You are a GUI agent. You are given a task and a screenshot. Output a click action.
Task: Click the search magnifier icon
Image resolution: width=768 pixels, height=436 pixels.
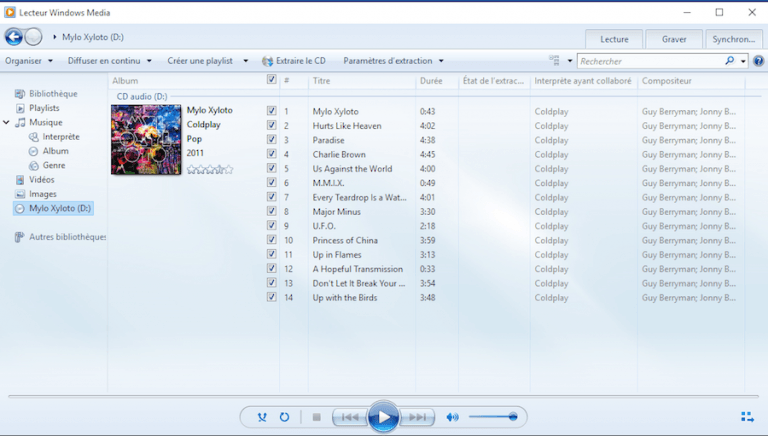(730, 61)
